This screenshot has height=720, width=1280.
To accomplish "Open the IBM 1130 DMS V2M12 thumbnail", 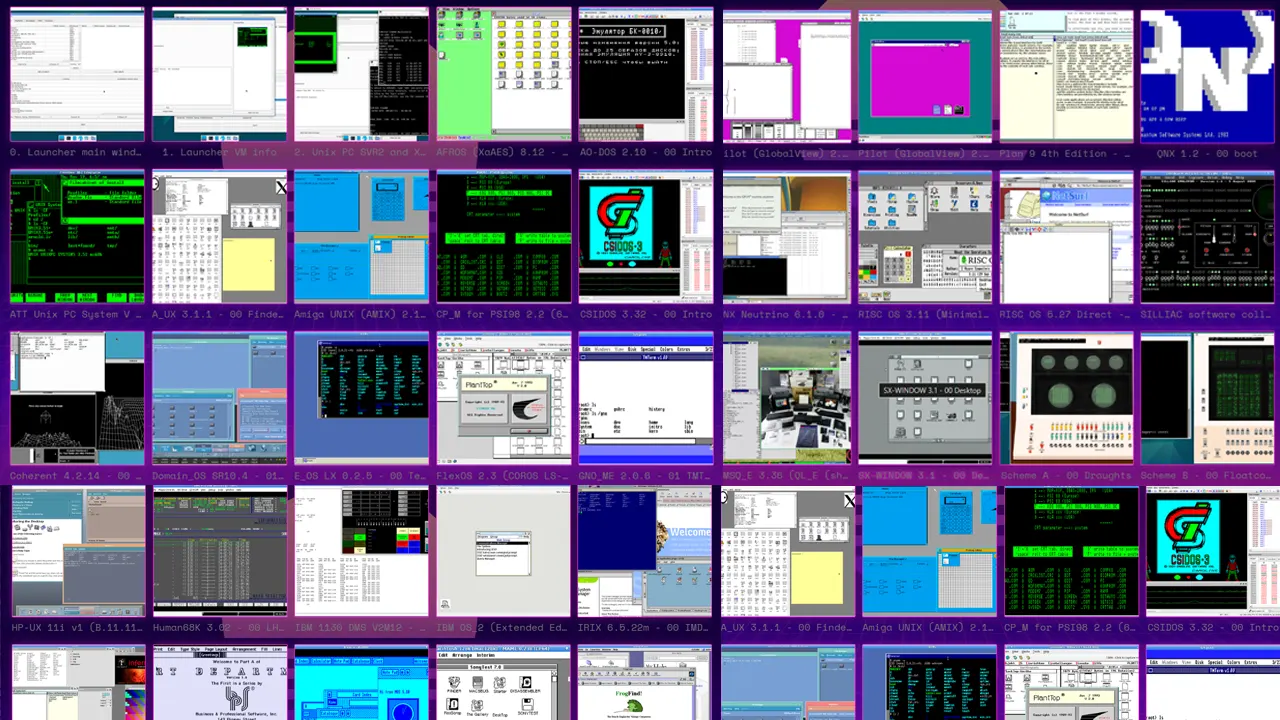I will (x=361, y=552).
